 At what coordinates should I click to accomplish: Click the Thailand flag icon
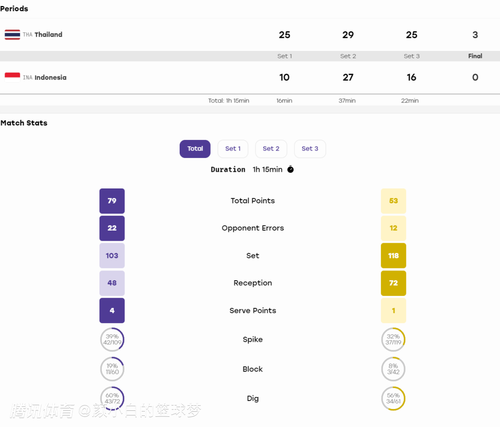(12, 35)
